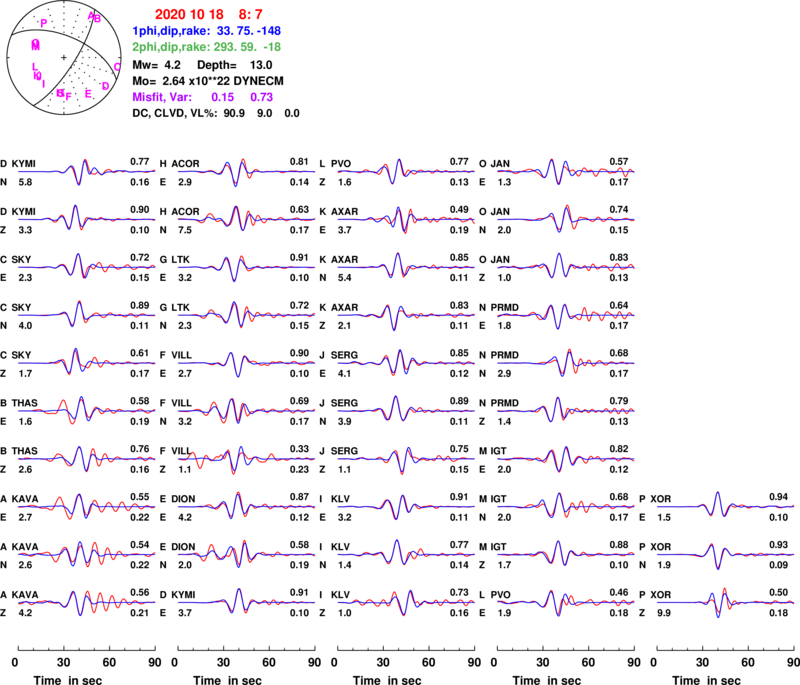Click the AXAR Z correlation value 0.83

(x=459, y=306)
